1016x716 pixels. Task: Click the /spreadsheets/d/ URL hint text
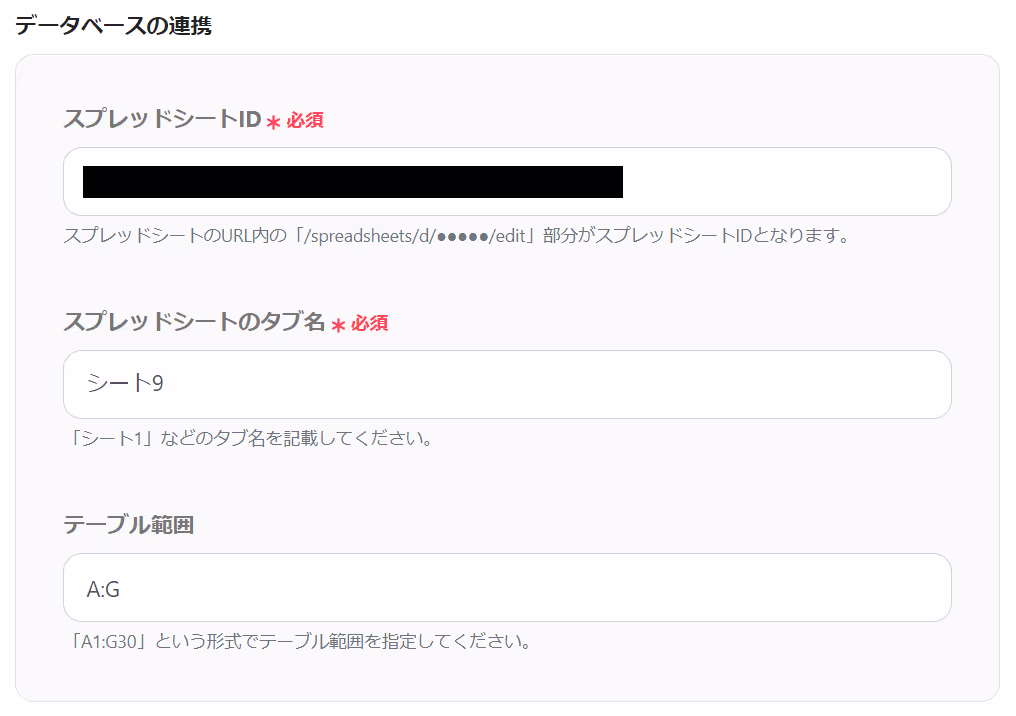(456, 236)
